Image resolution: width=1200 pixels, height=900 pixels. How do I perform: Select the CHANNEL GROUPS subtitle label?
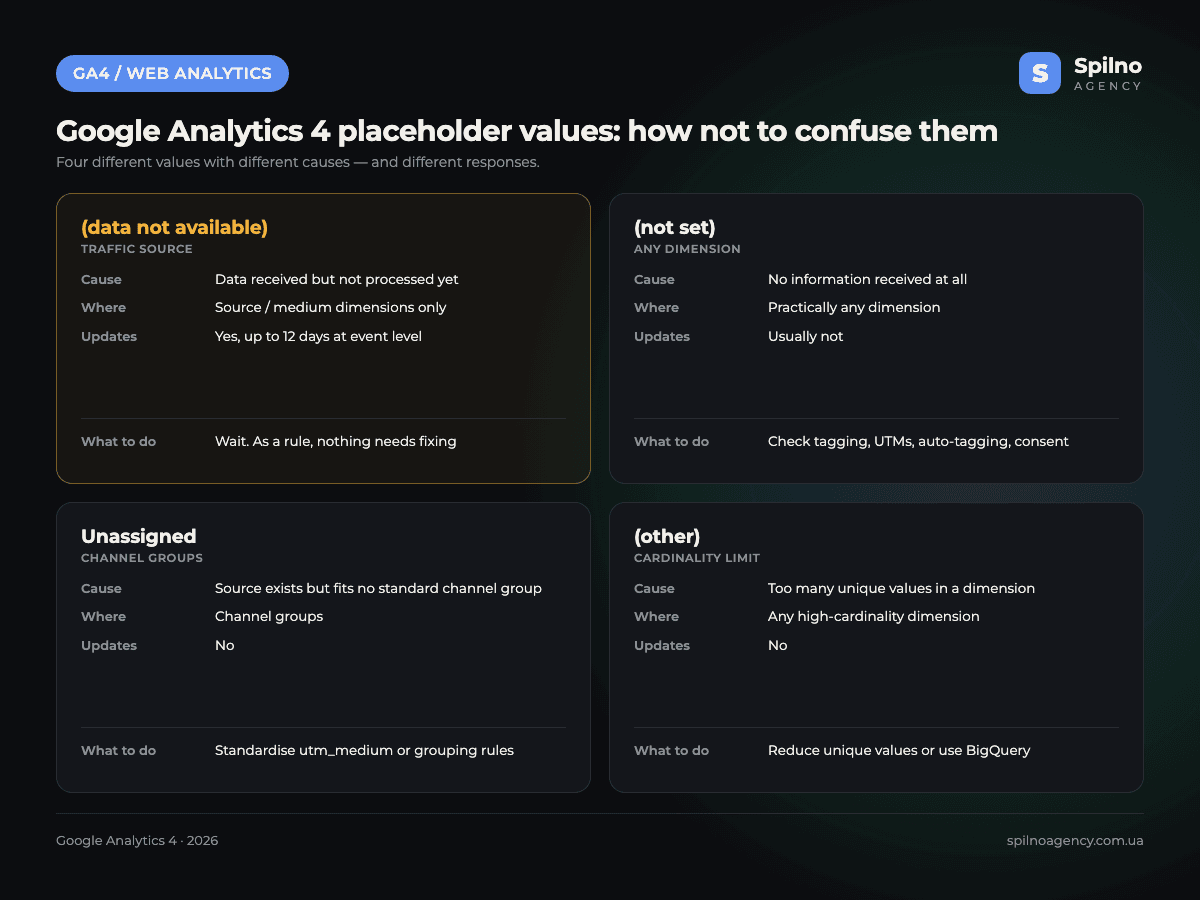pos(142,558)
